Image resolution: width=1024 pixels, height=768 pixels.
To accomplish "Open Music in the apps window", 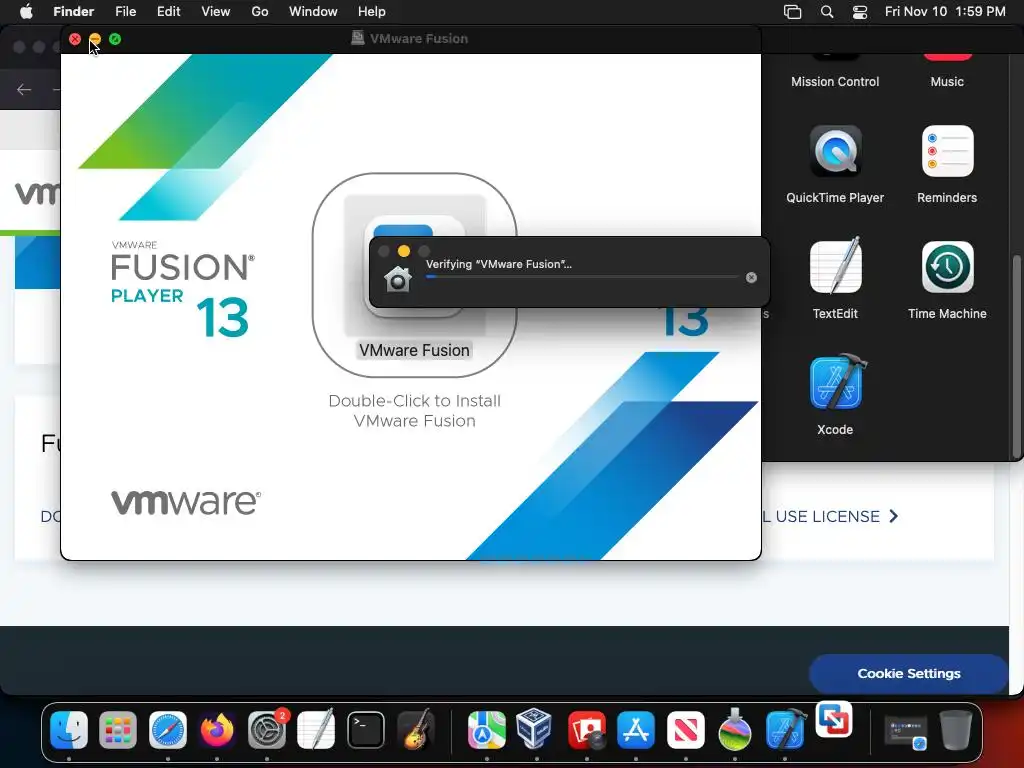I will [947, 82].
